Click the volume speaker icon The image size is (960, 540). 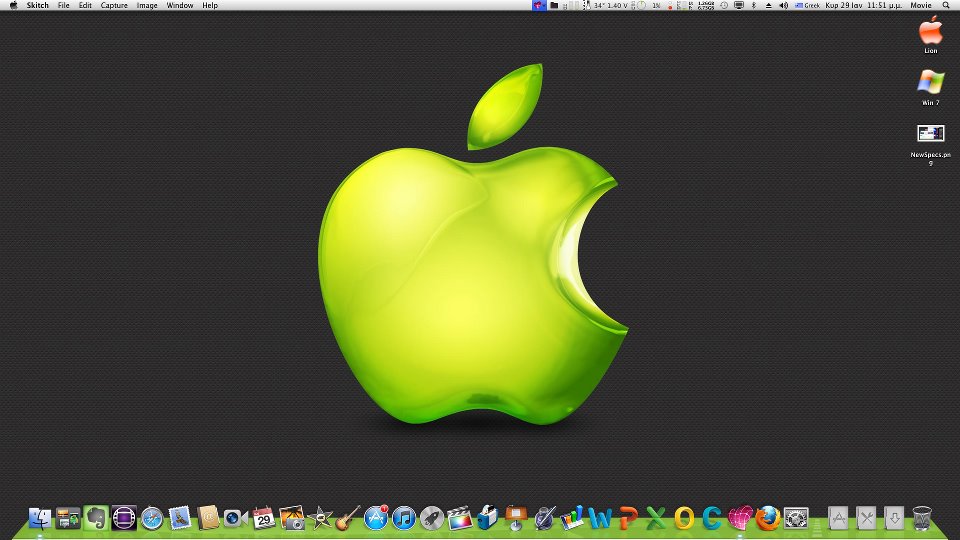click(784, 5)
